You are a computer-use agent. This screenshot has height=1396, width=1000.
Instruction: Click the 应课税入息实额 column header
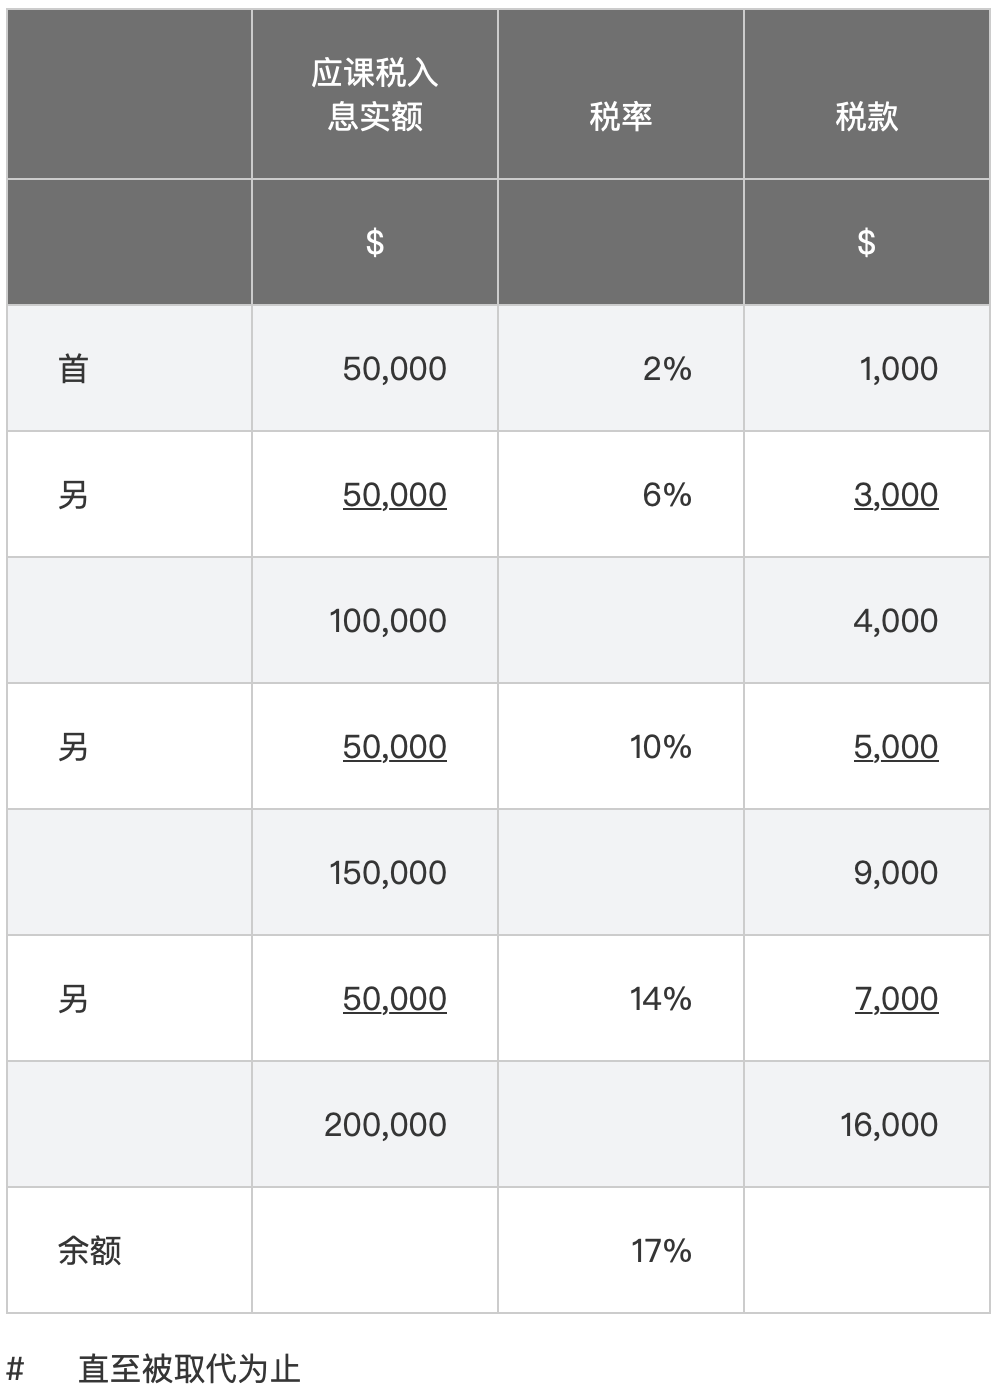click(x=375, y=95)
